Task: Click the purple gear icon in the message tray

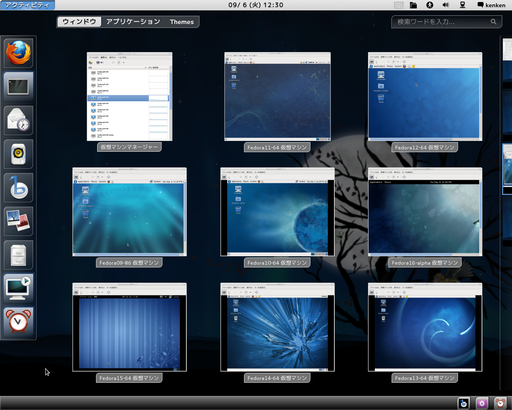Action: click(482, 403)
